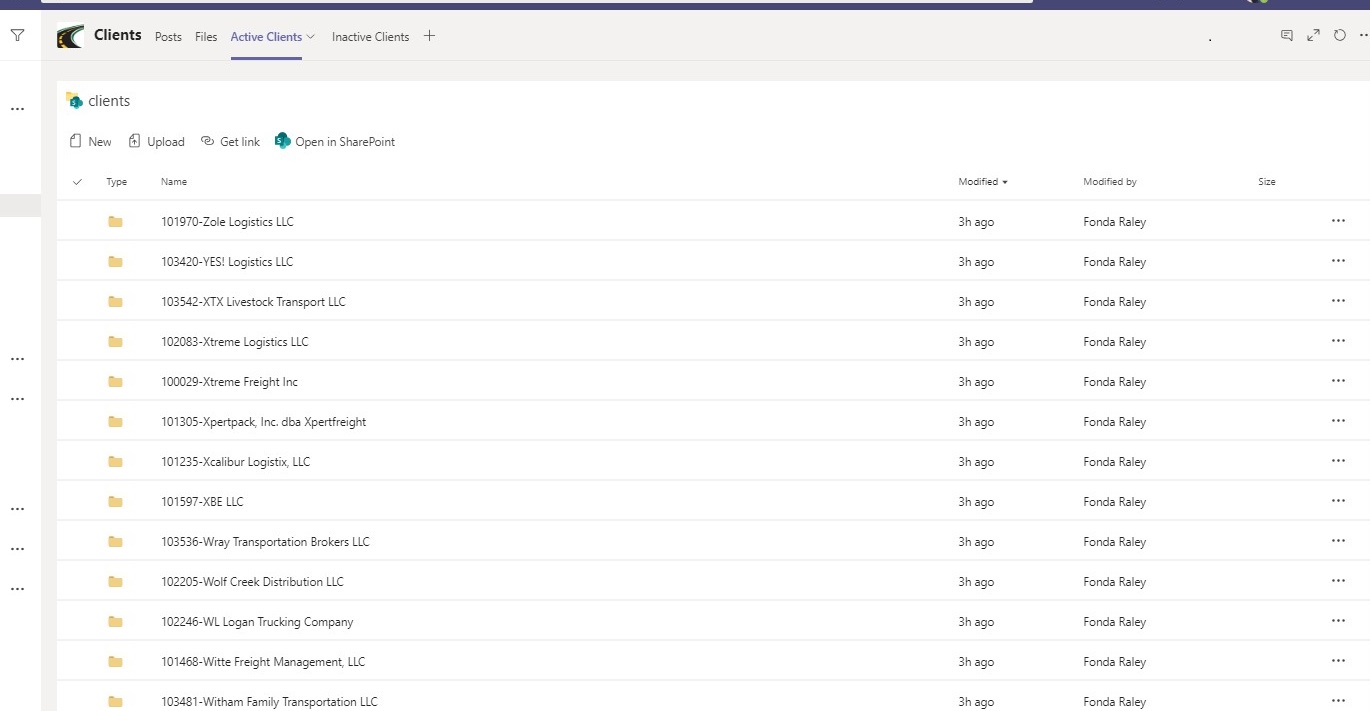The width and height of the screenshot is (1370, 711).
Task: Open the 101970-Zole Logistics LLC folder
Action: click(227, 221)
